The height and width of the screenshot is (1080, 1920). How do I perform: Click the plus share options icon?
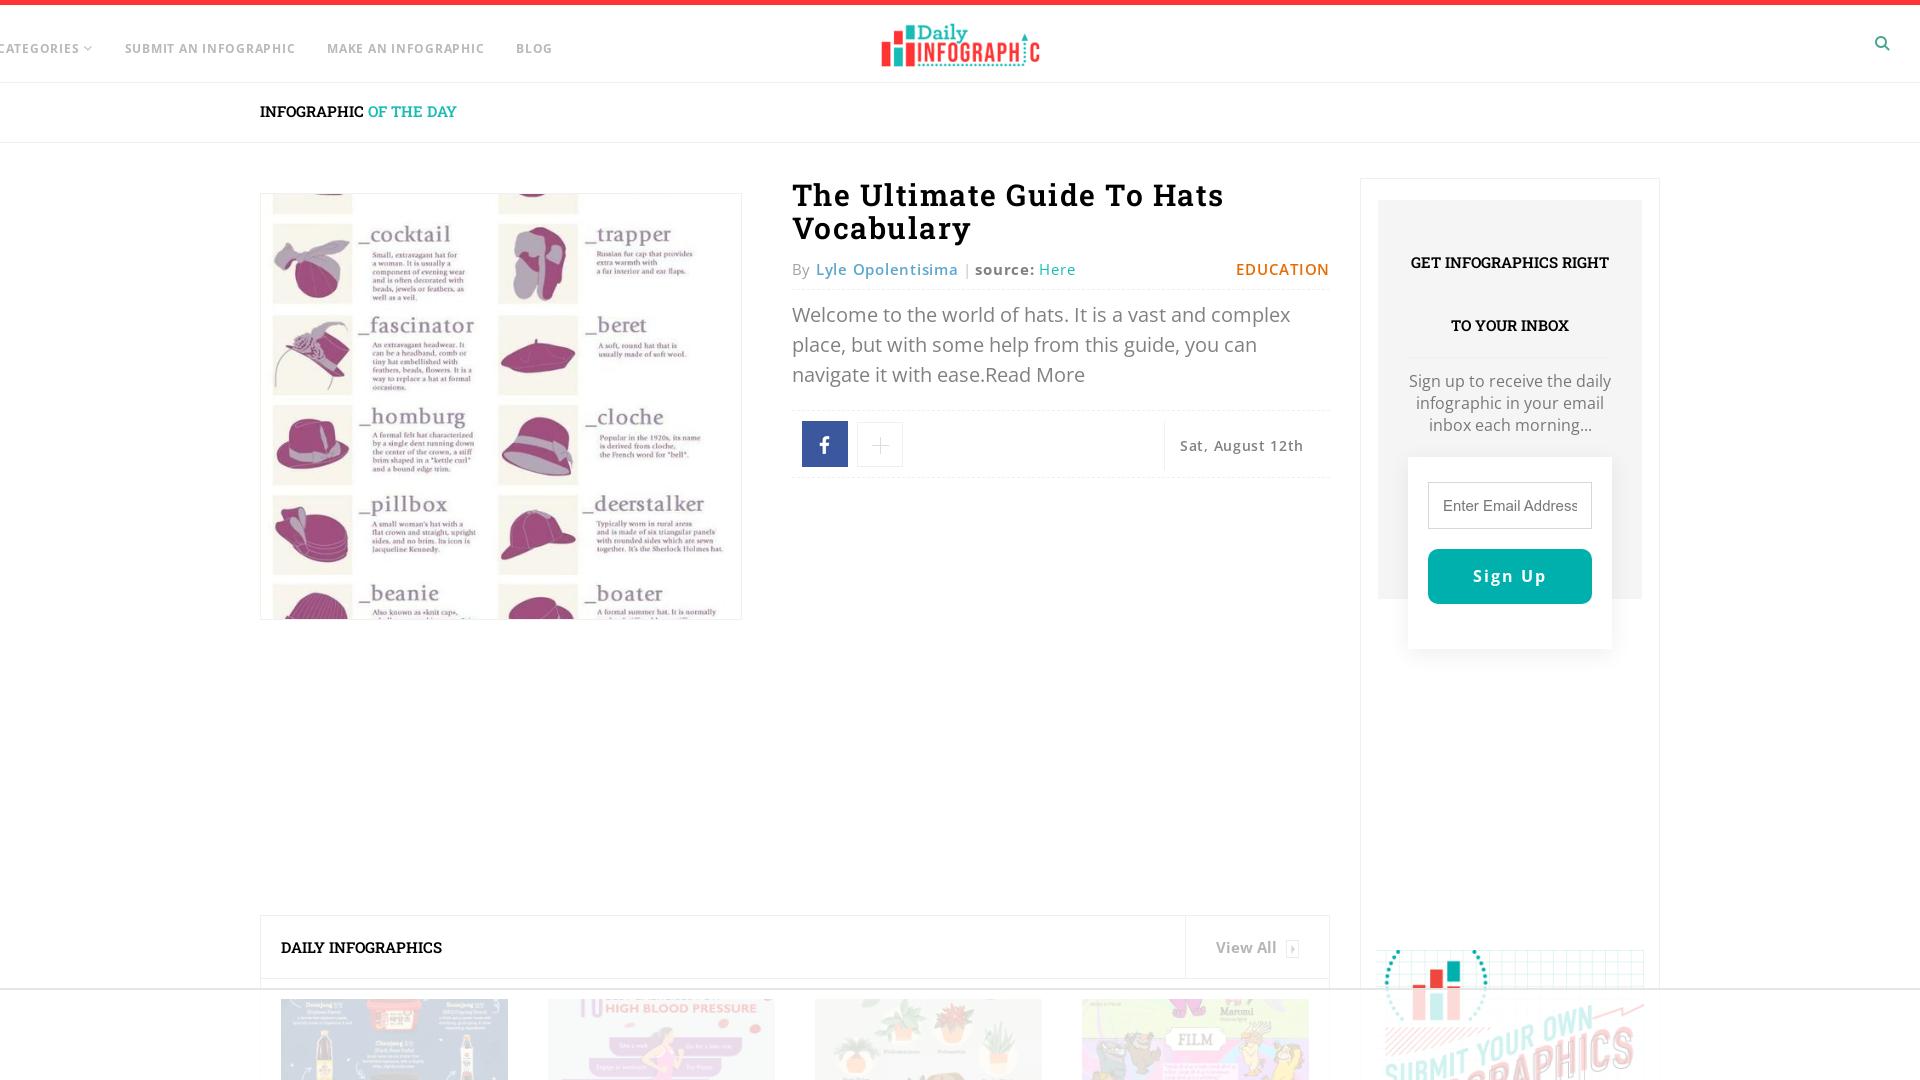point(881,444)
